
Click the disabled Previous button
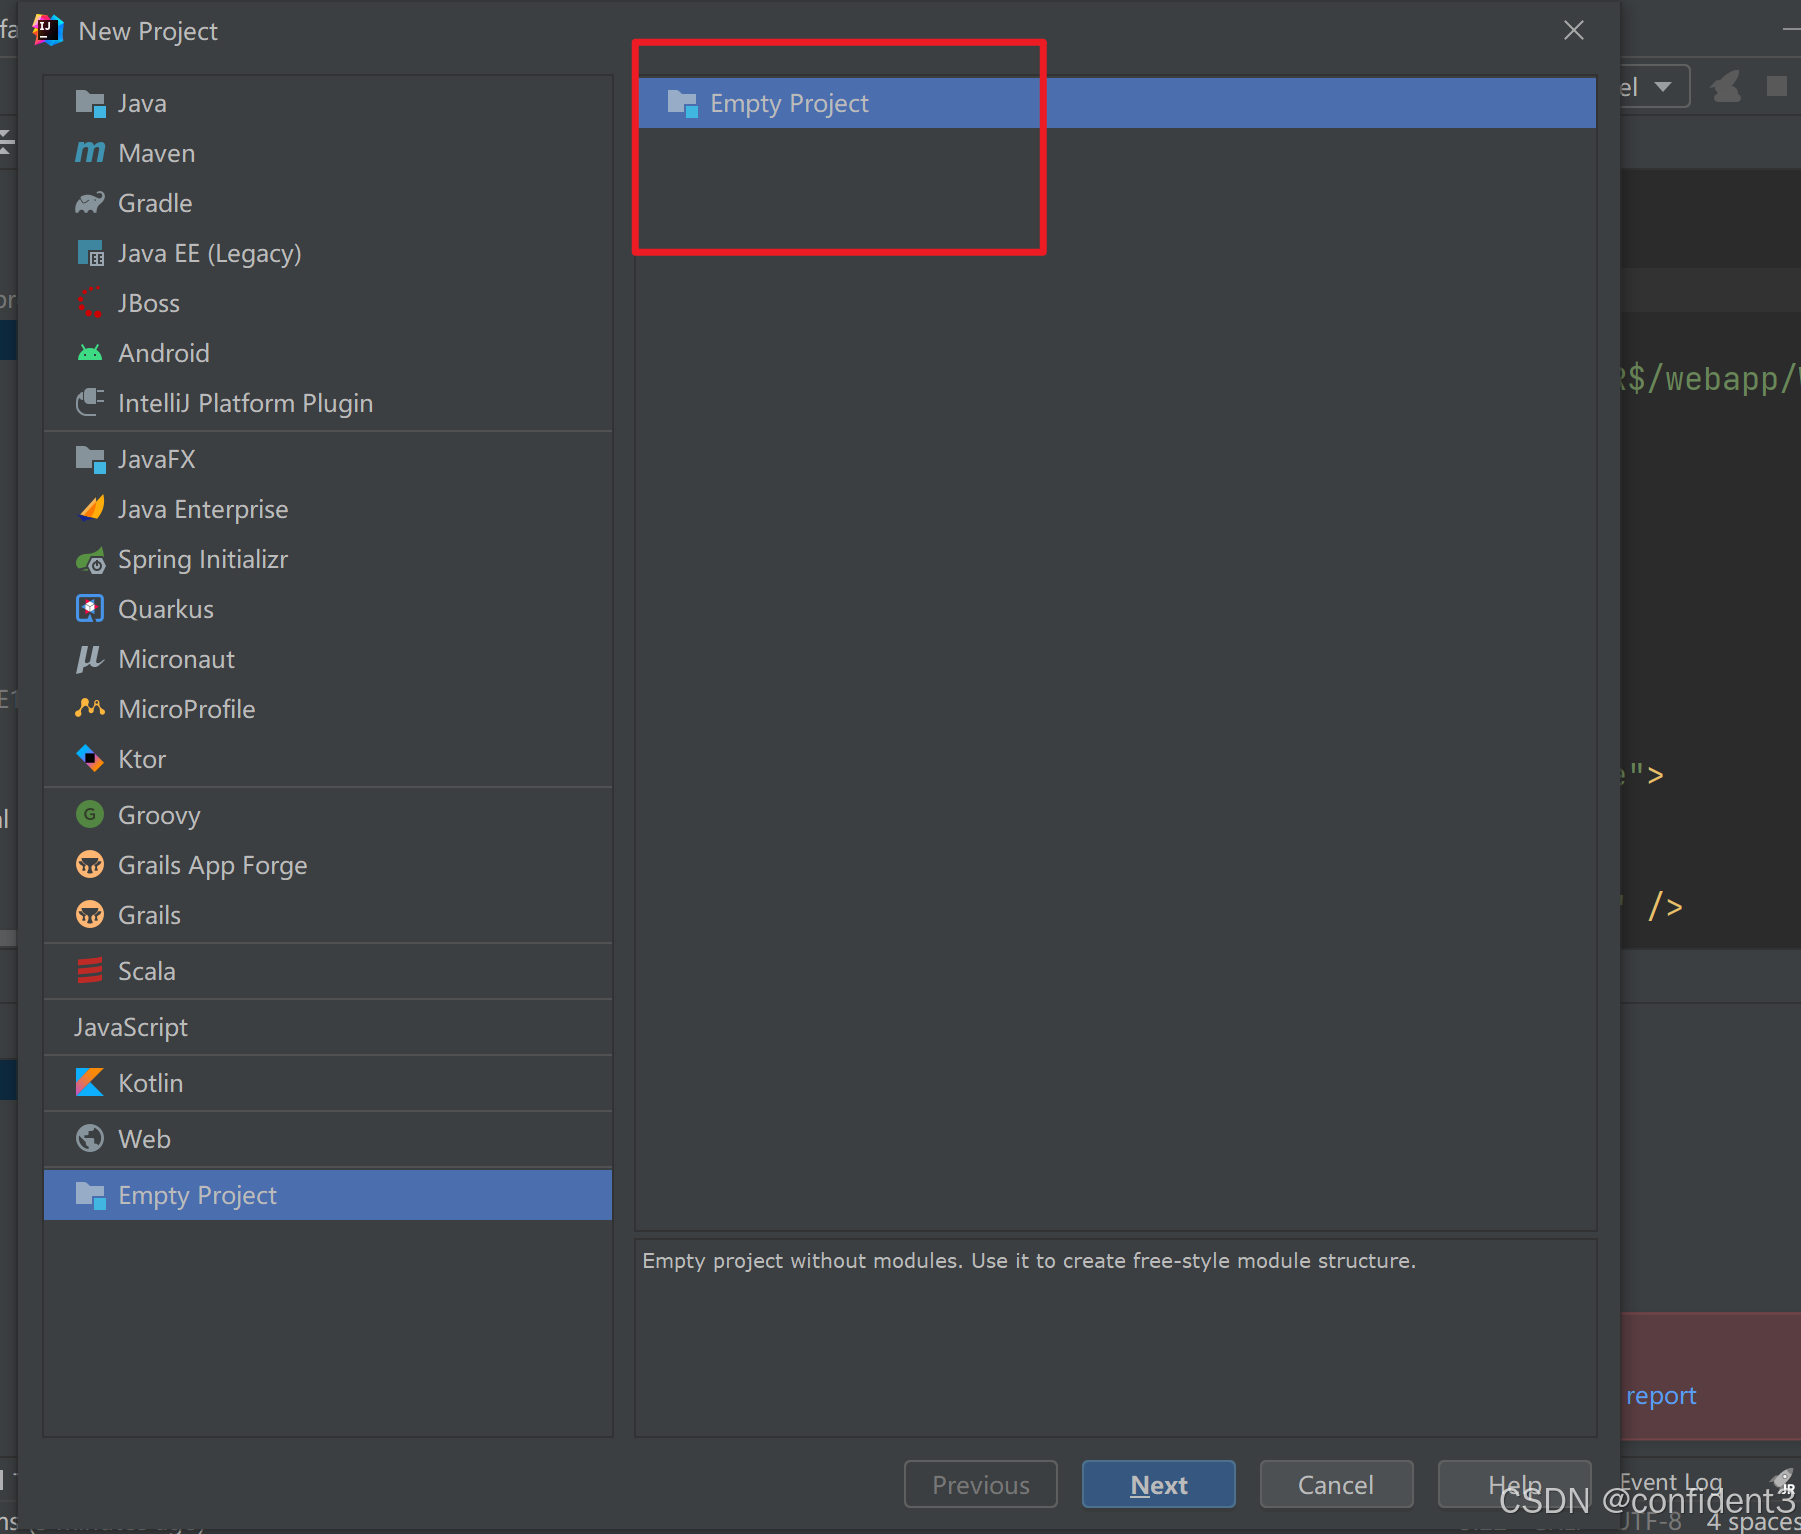[981, 1484]
